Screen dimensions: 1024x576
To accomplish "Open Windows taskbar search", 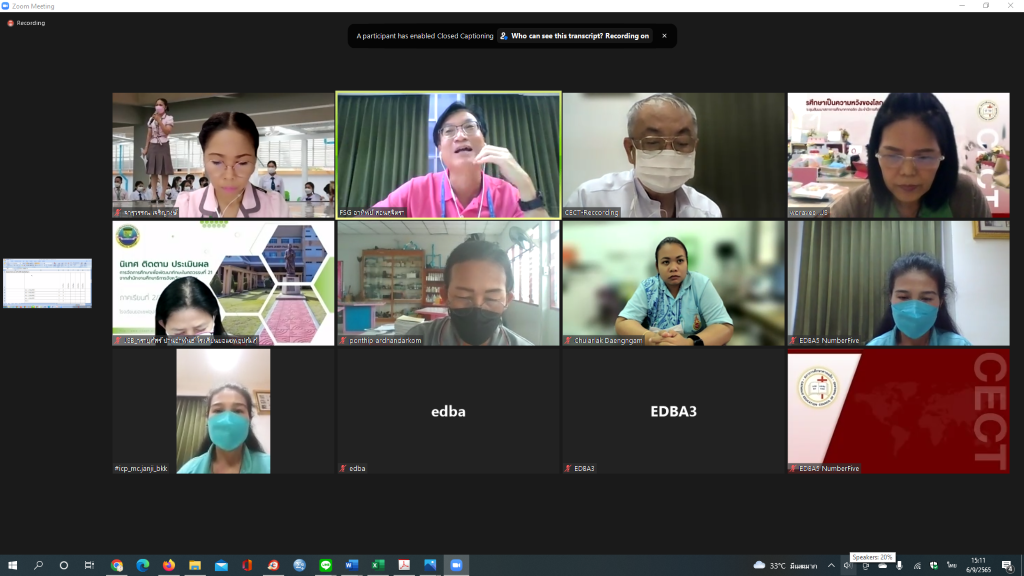I will pos(38,565).
